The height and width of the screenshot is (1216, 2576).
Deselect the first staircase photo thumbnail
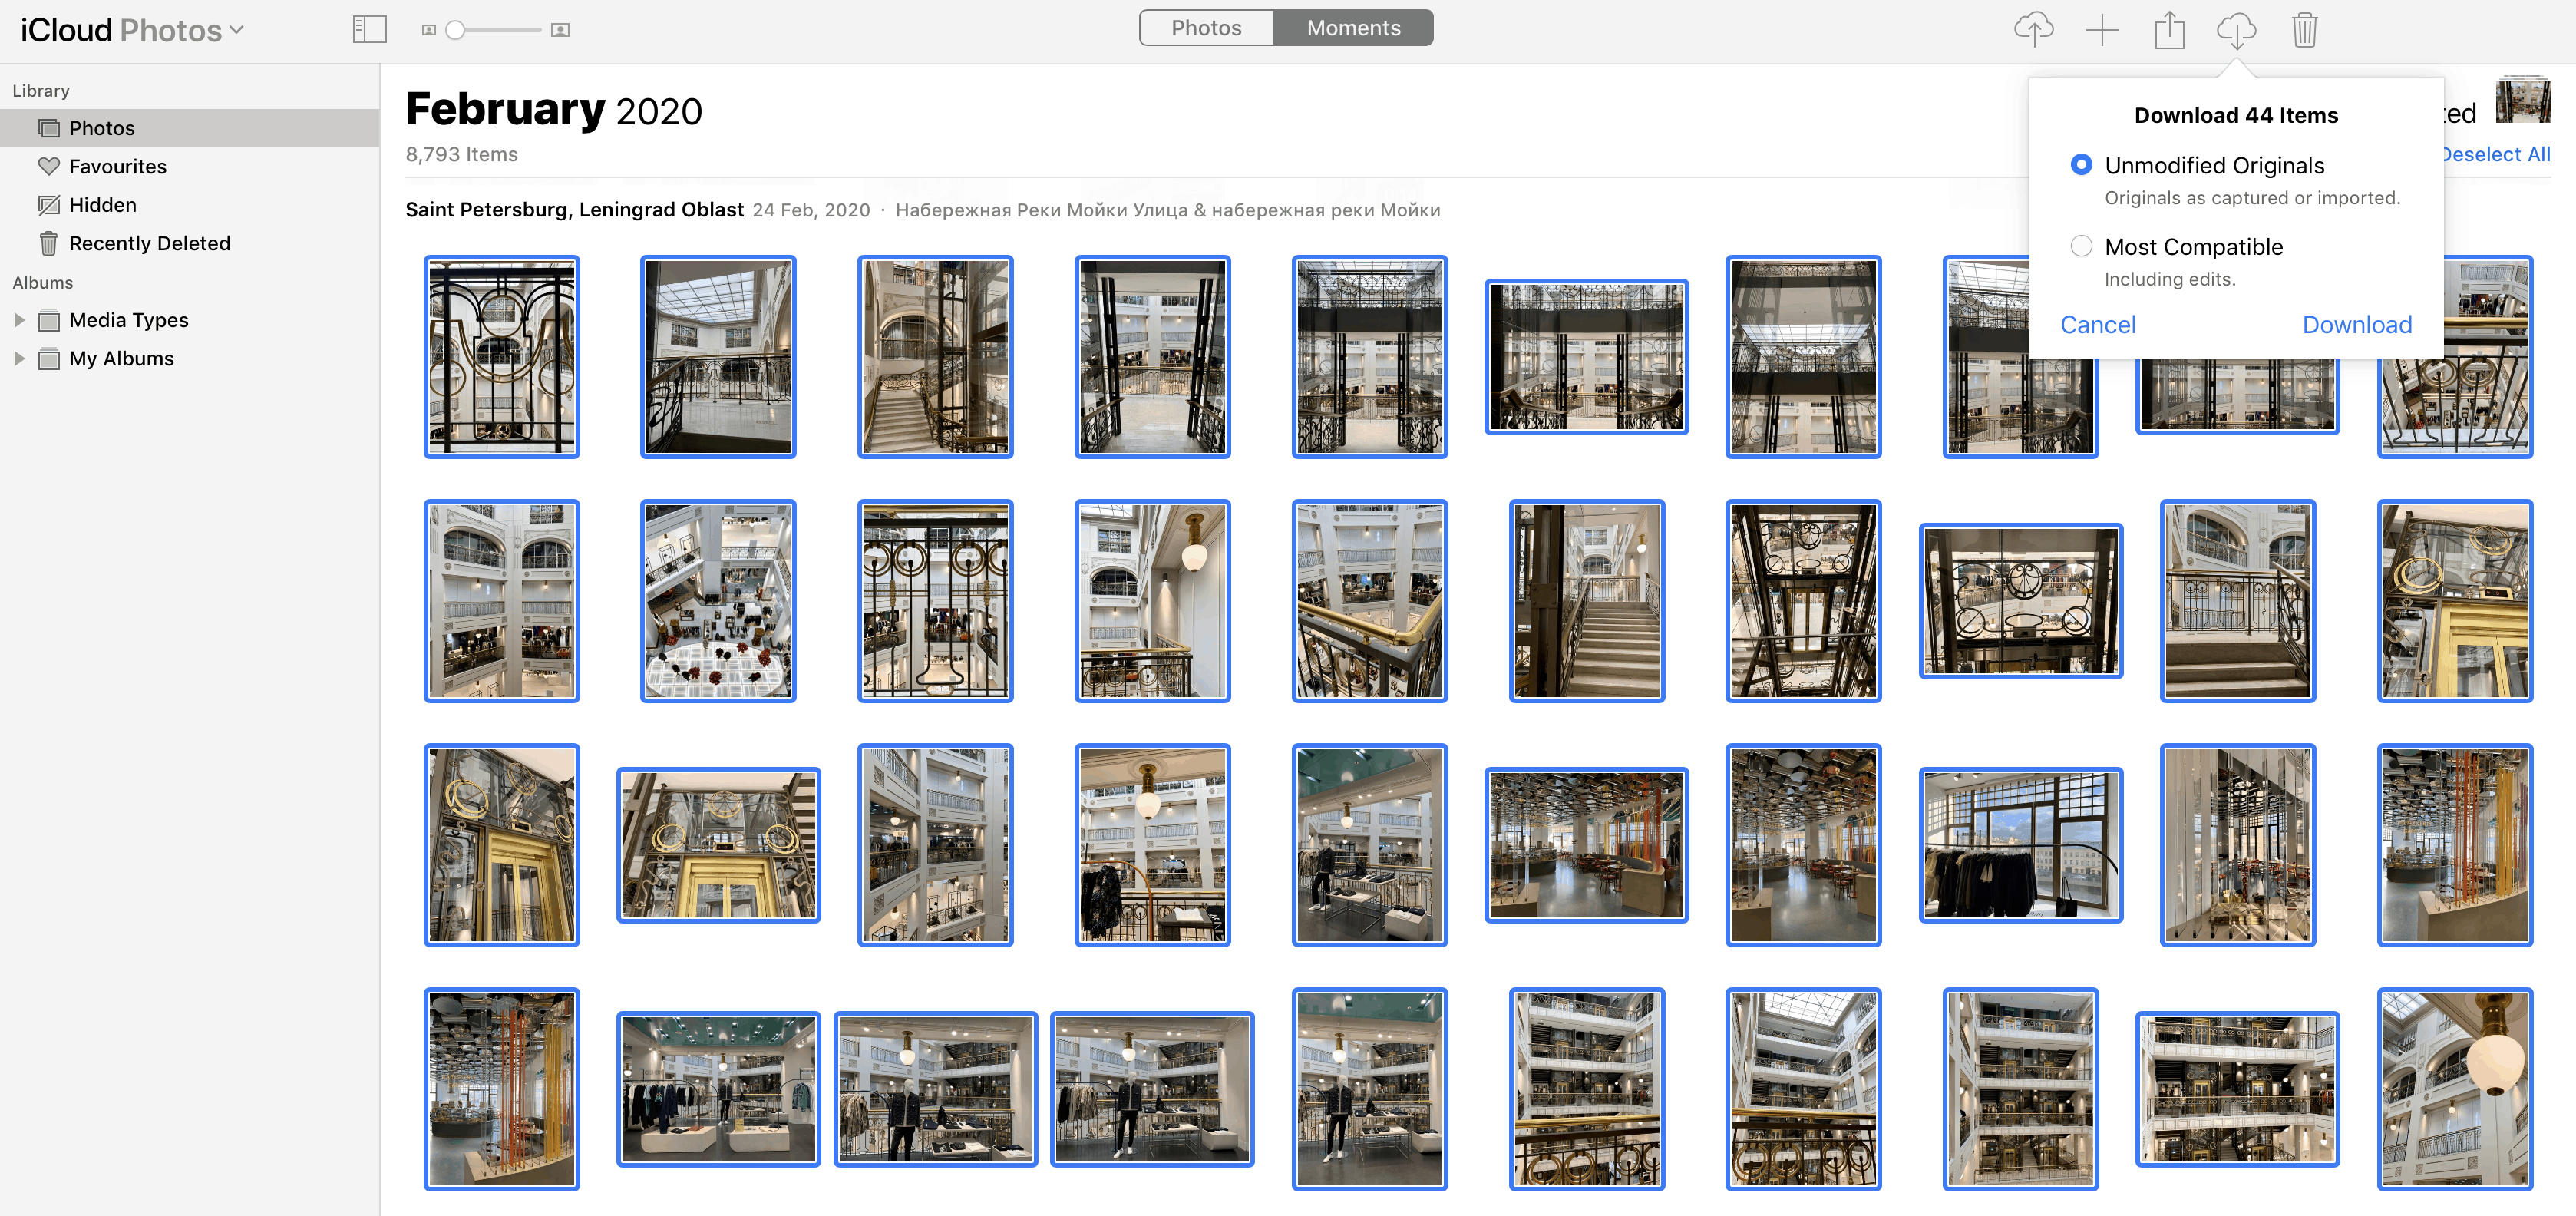pos(935,357)
